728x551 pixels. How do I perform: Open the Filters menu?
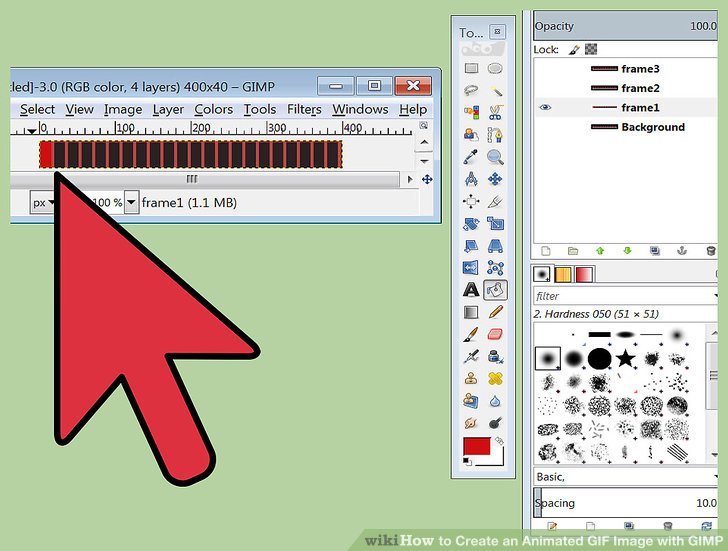[304, 110]
